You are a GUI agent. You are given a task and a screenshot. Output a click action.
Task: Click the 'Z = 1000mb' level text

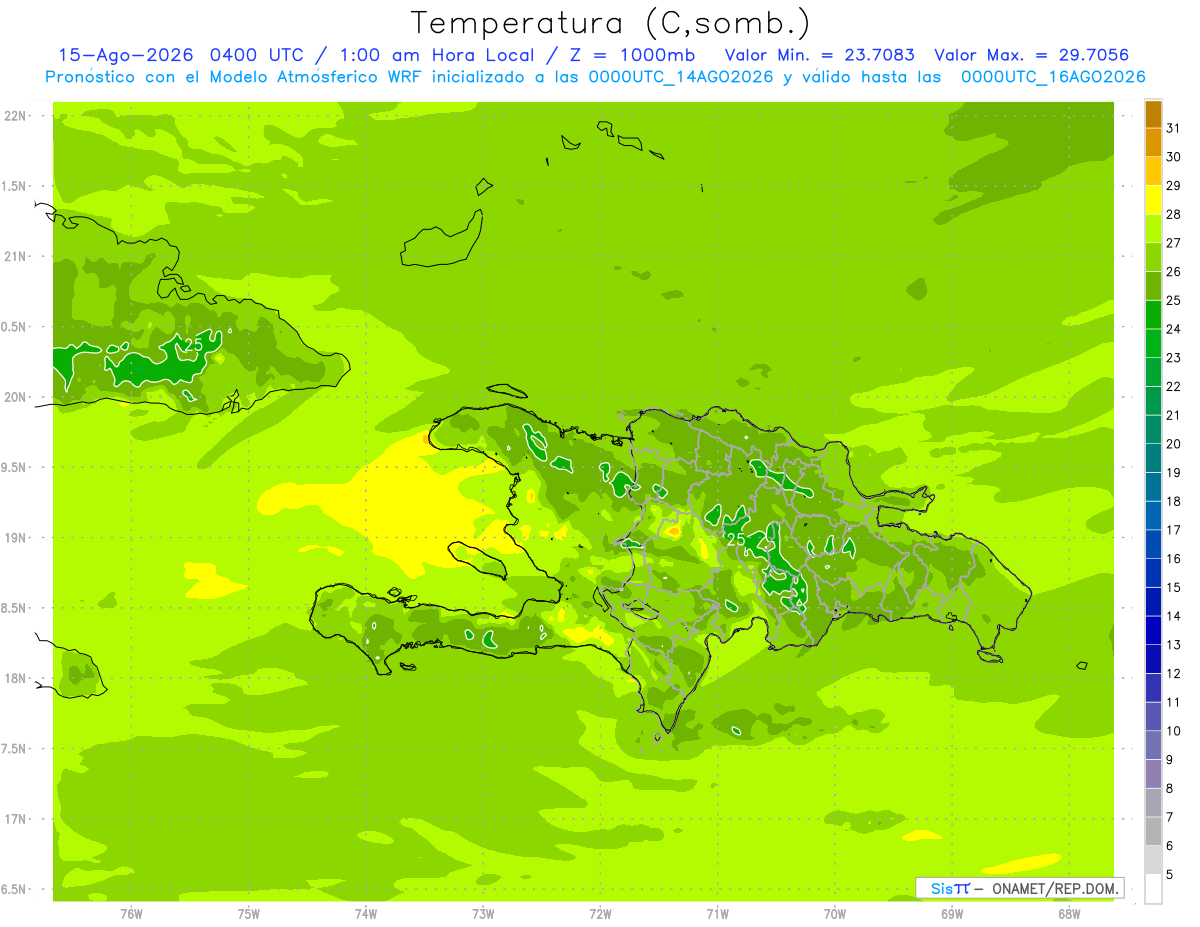pyautogui.click(x=630, y=55)
